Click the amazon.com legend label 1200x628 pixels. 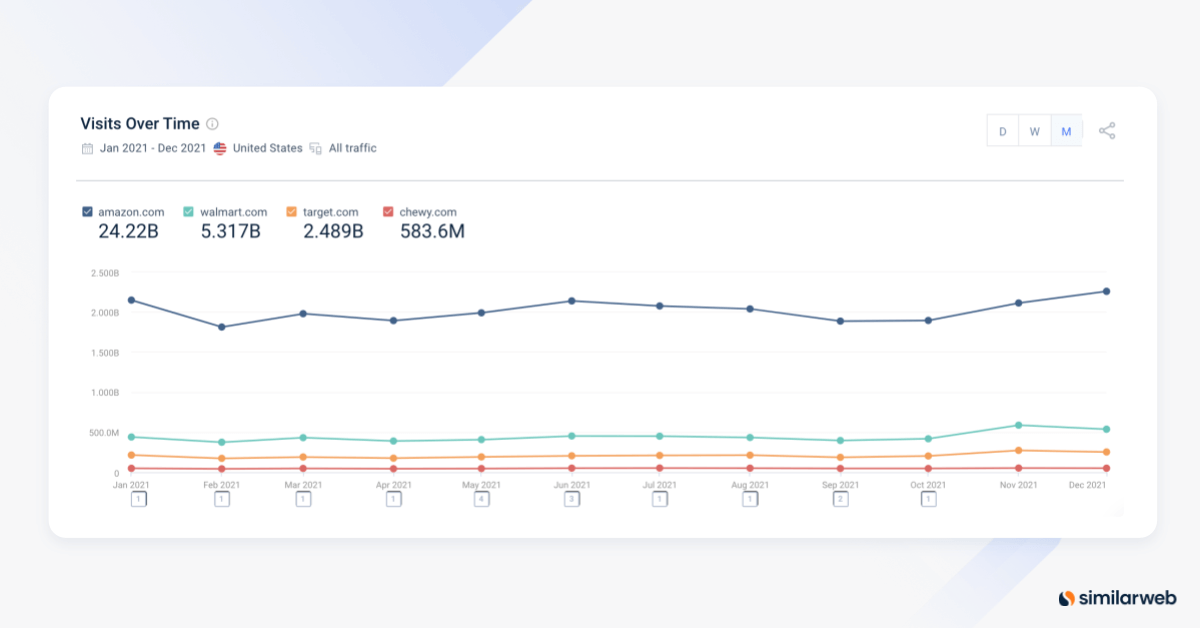pyautogui.click(x=131, y=212)
